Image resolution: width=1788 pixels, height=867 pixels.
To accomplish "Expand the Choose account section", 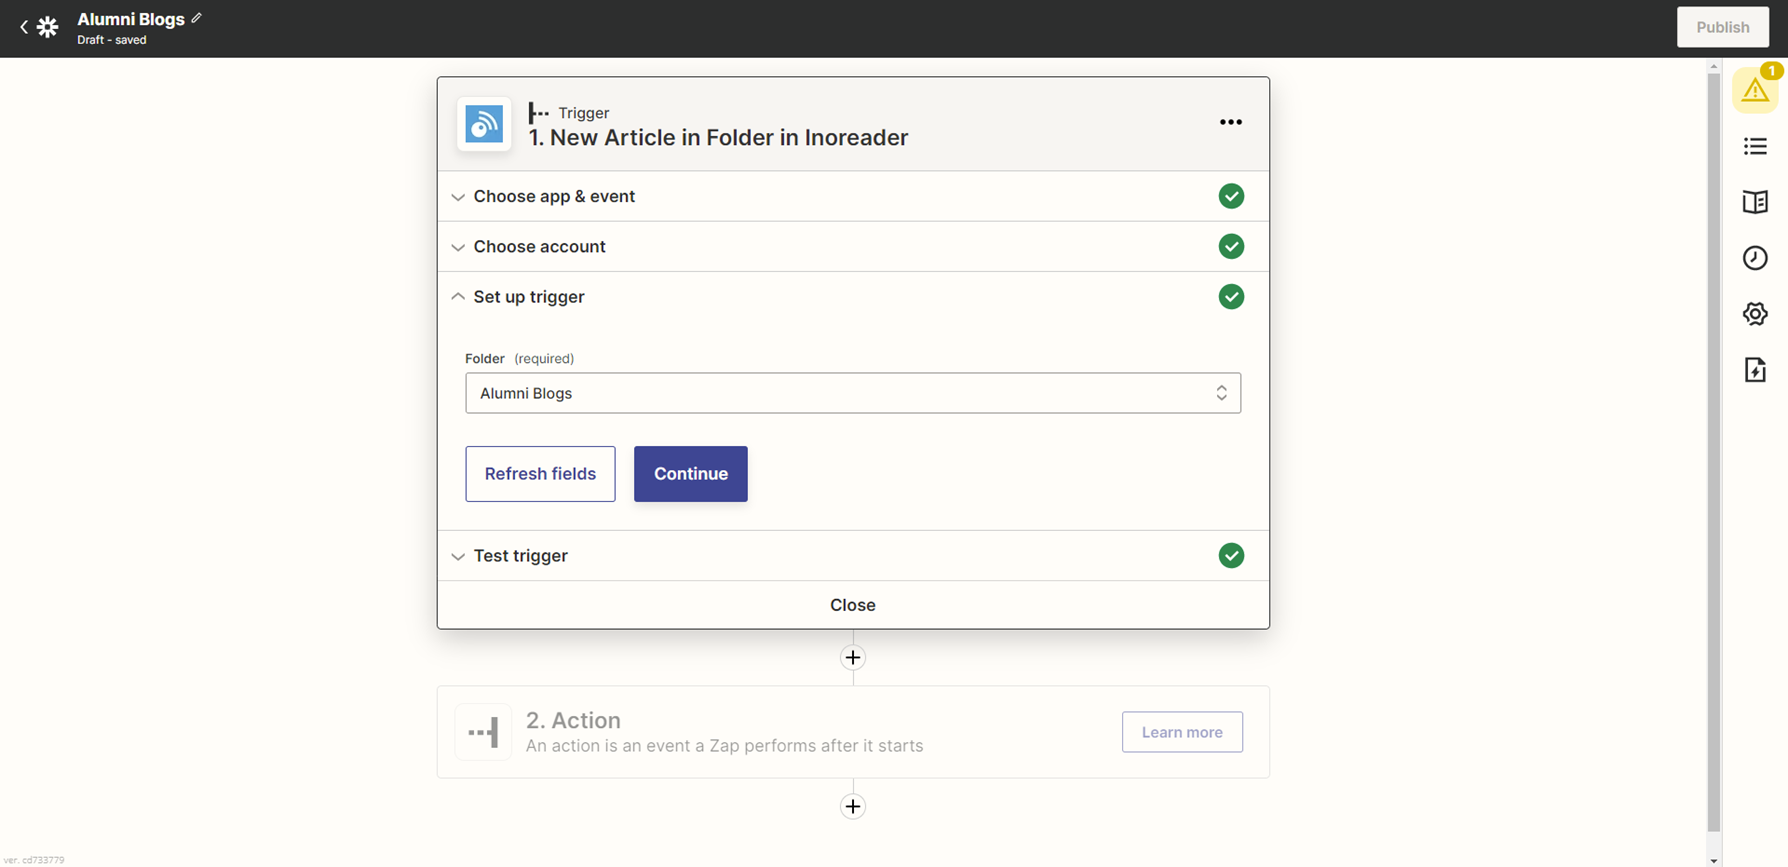I will coord(853,246).
